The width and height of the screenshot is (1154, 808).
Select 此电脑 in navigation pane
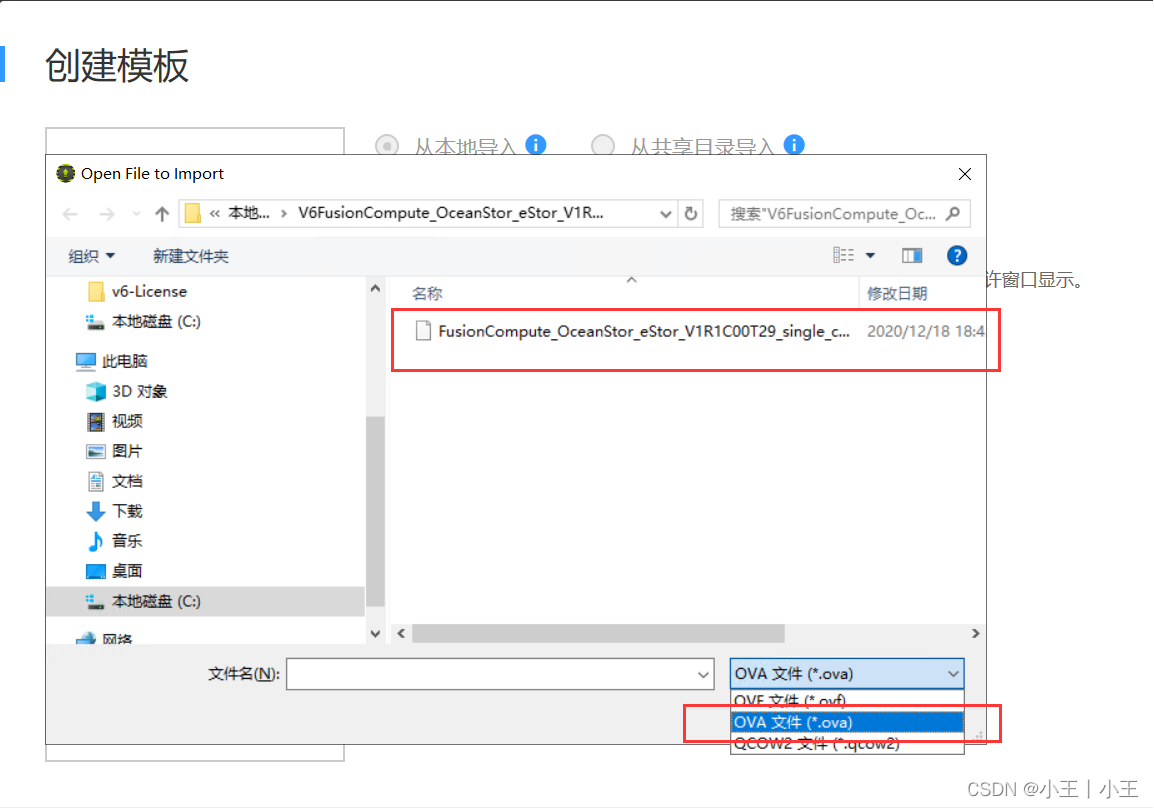[x=112, y=361]
